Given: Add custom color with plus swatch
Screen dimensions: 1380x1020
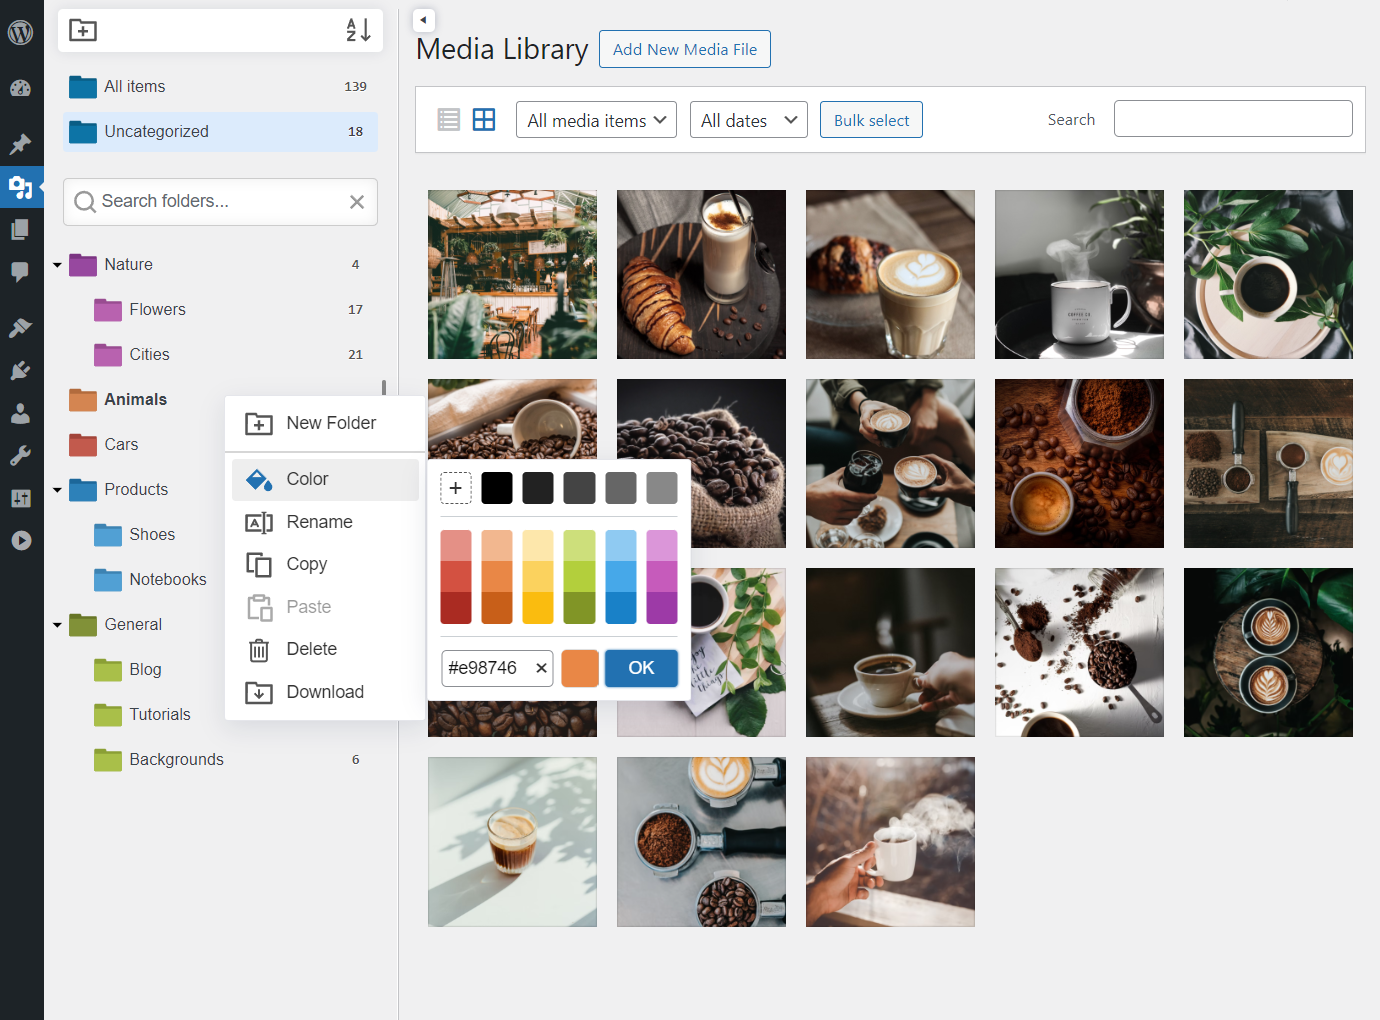Looking at the screenshot, I should [x=456, y=488].
